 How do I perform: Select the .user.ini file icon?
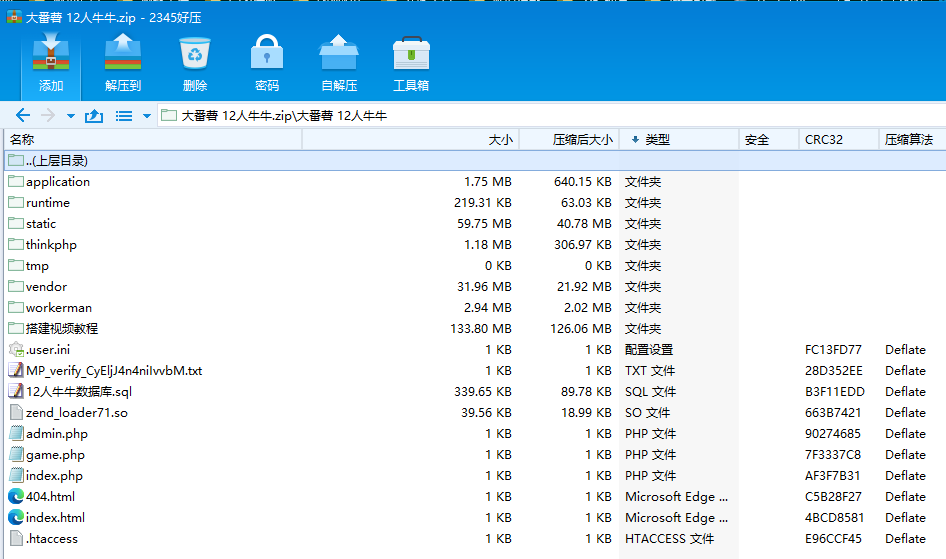pyautogui.click(x=16, y=349)
